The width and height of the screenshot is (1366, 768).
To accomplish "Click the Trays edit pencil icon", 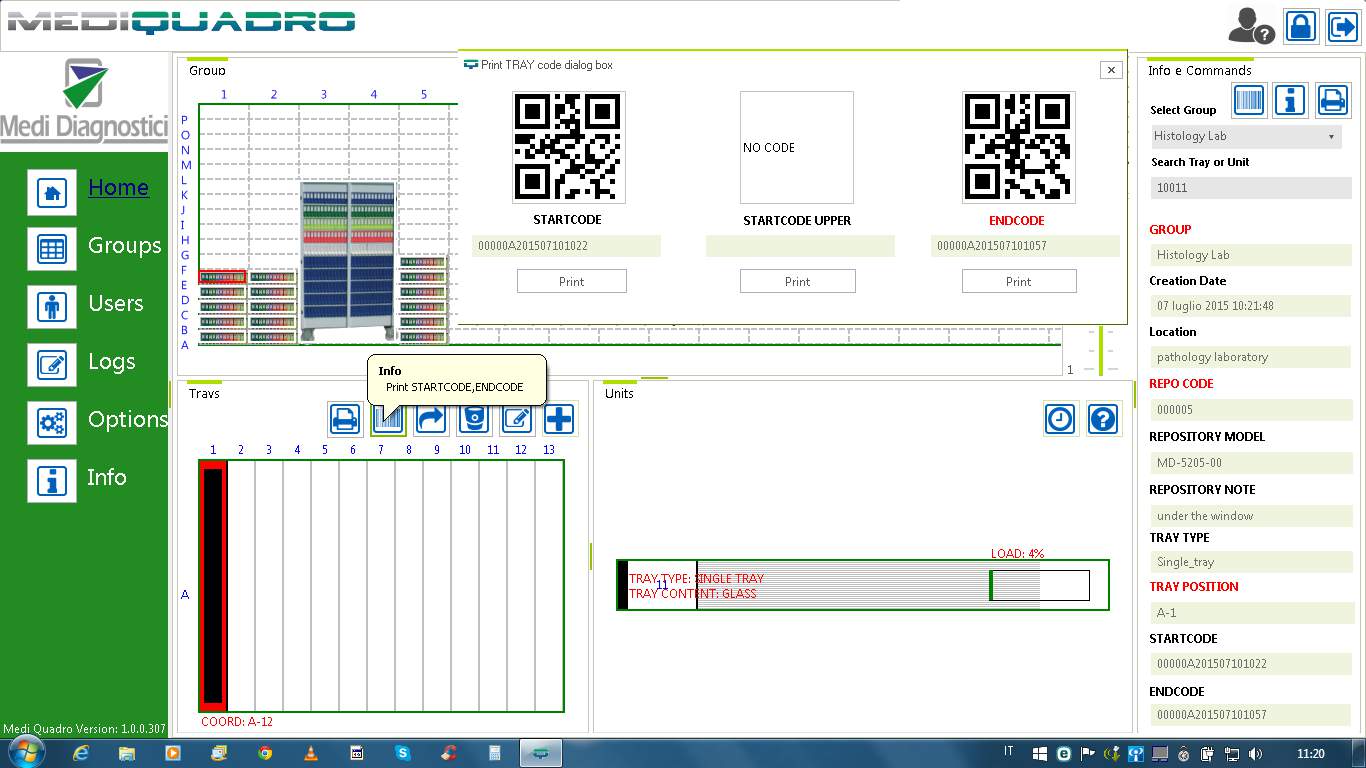I will point(516,419).
